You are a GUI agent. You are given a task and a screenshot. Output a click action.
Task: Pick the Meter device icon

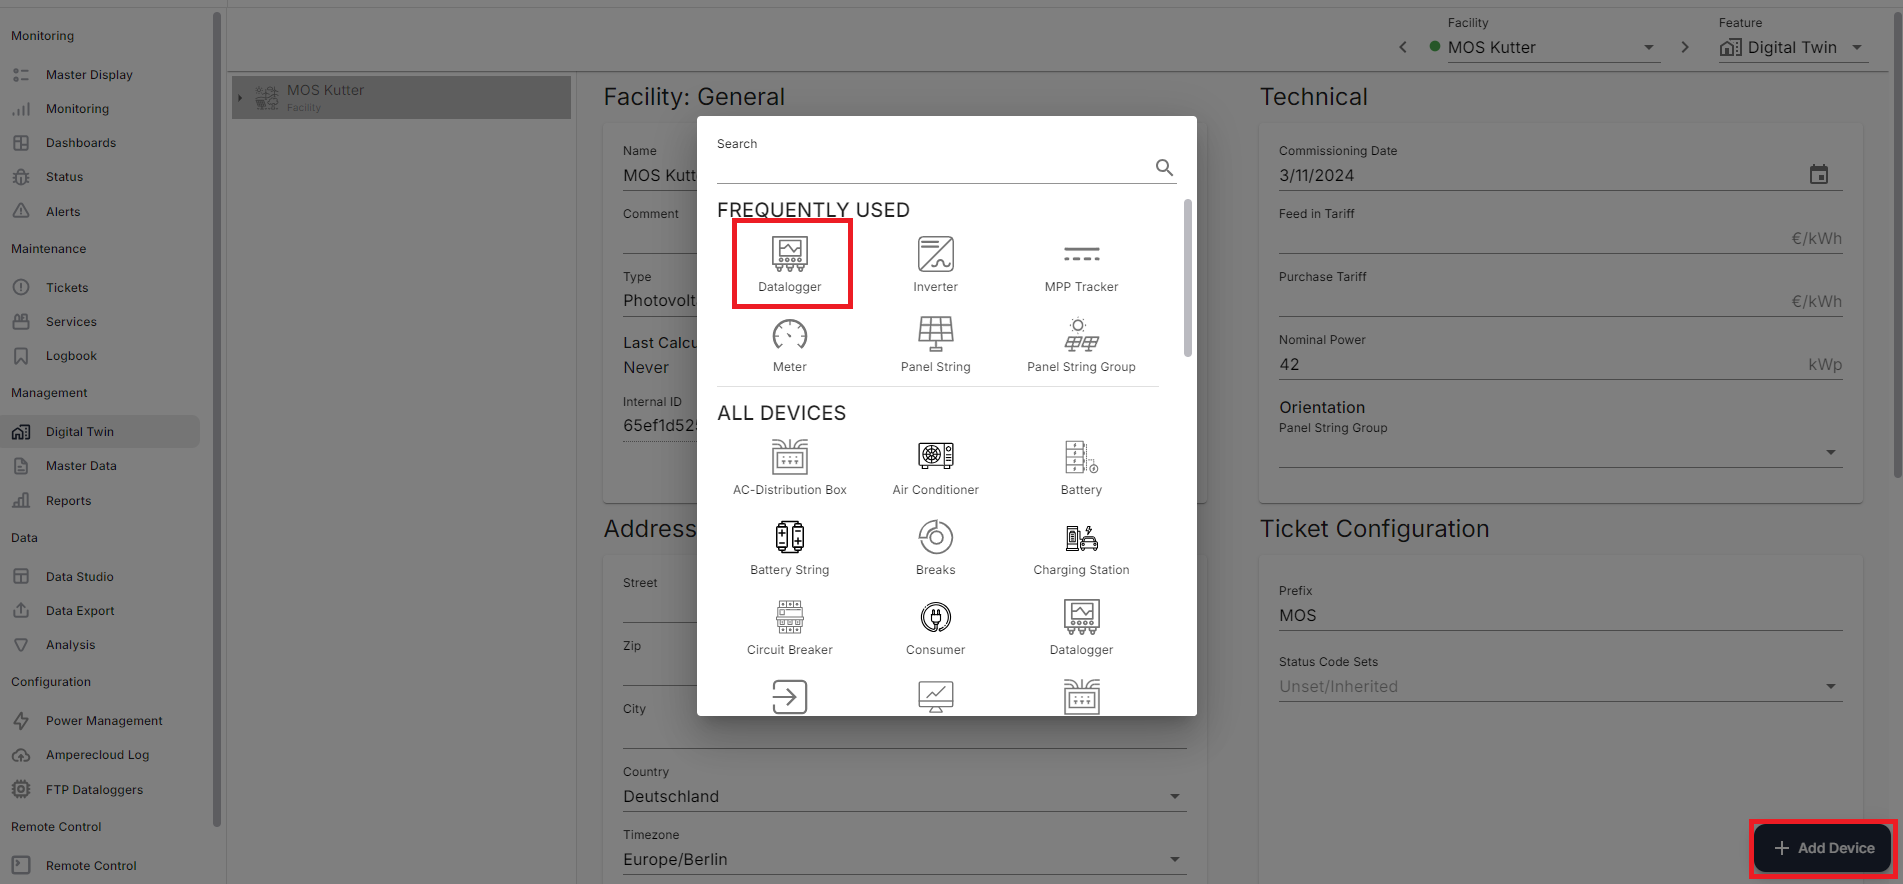pos(789,344)
